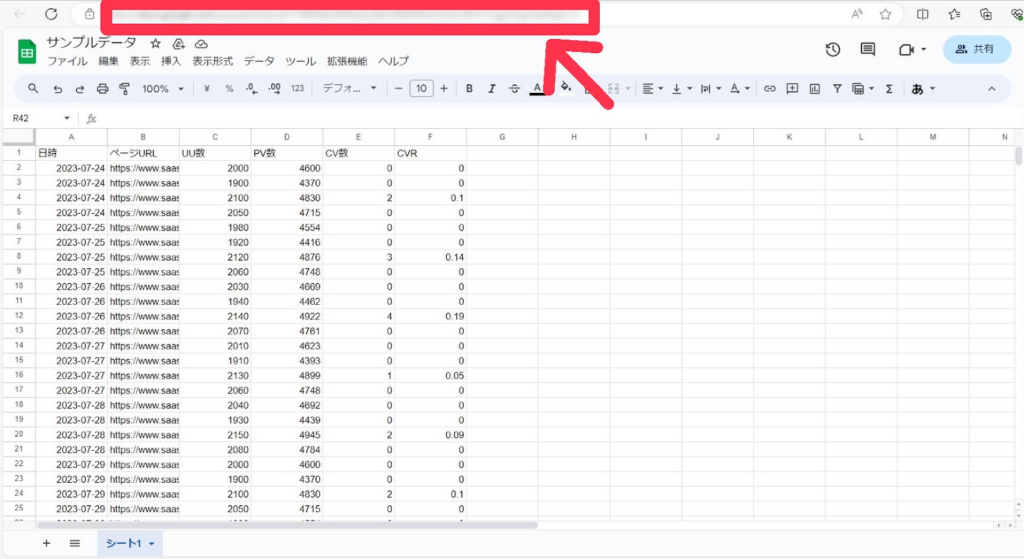The image size is (1024, 559).
Task: Toggle italic formatting
Action: tap(491, 89)
